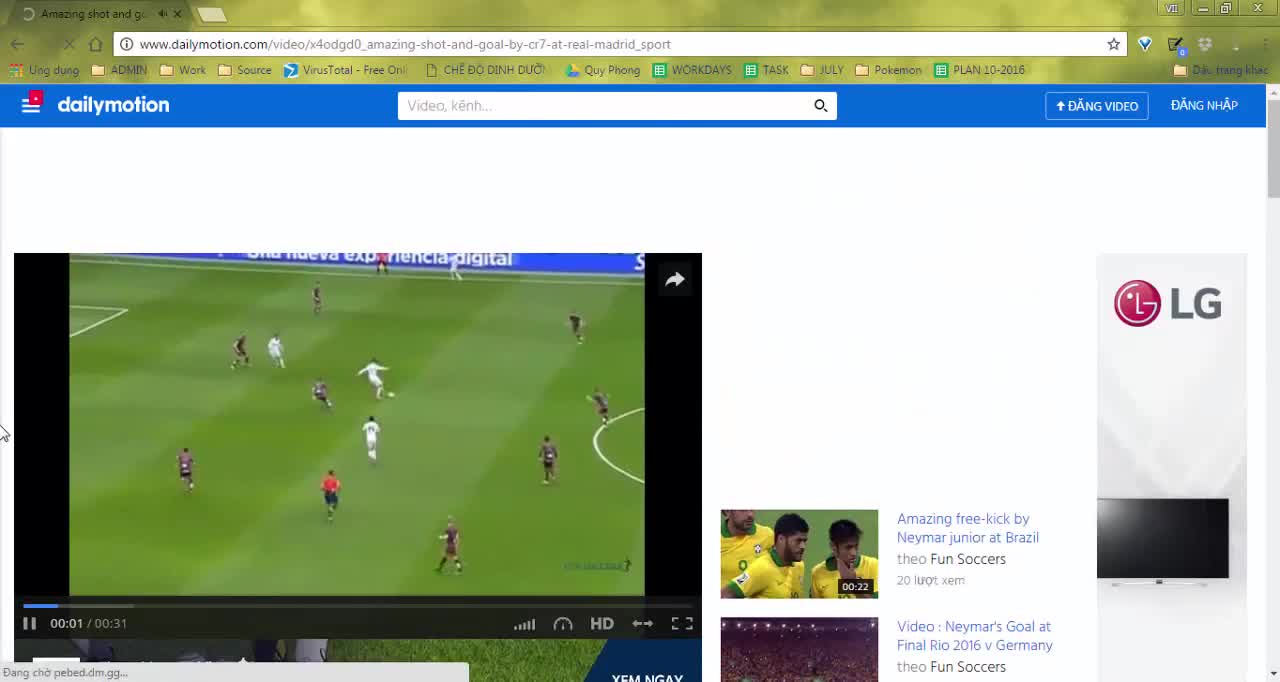1280x682 pixels.
Task: Click the share arrow on the video
Action: (x=675, y=280)
